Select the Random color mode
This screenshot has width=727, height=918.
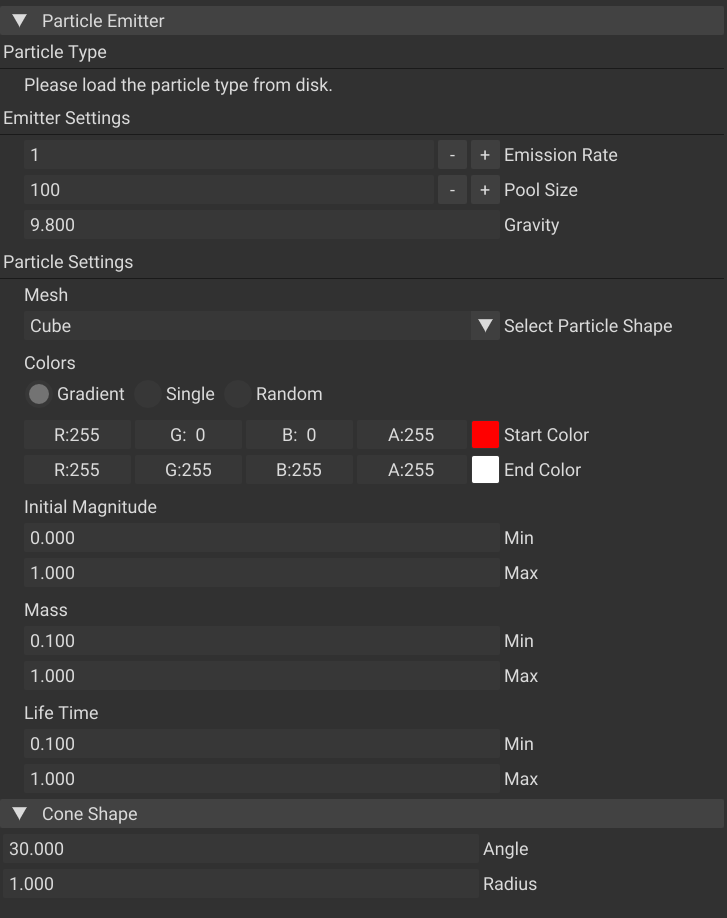point(238,394)
